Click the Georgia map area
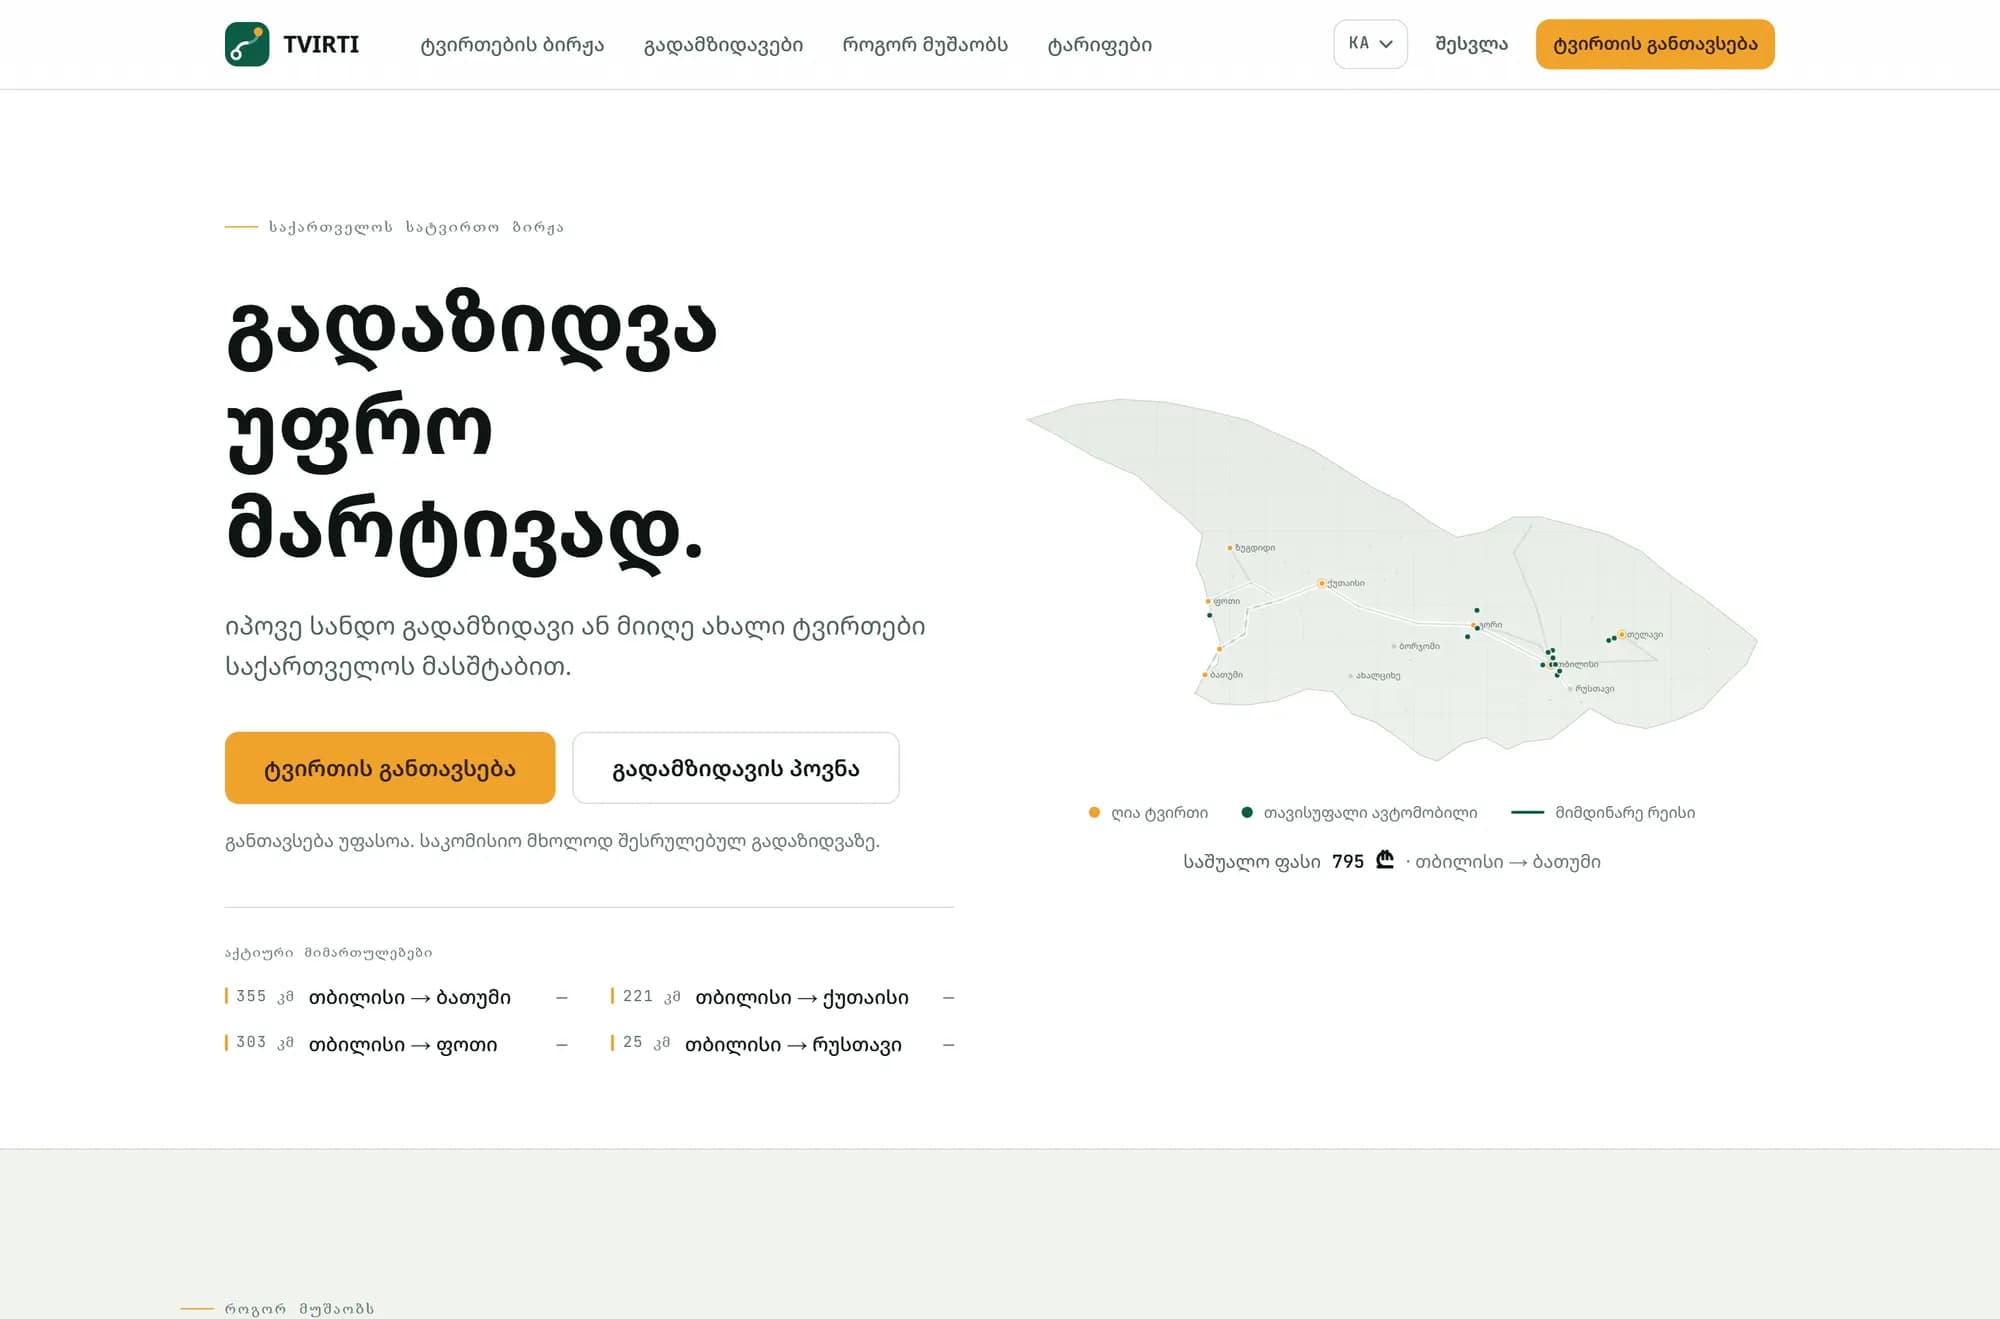Viewport: 2000px width, 1319px height. point(1392,580)
